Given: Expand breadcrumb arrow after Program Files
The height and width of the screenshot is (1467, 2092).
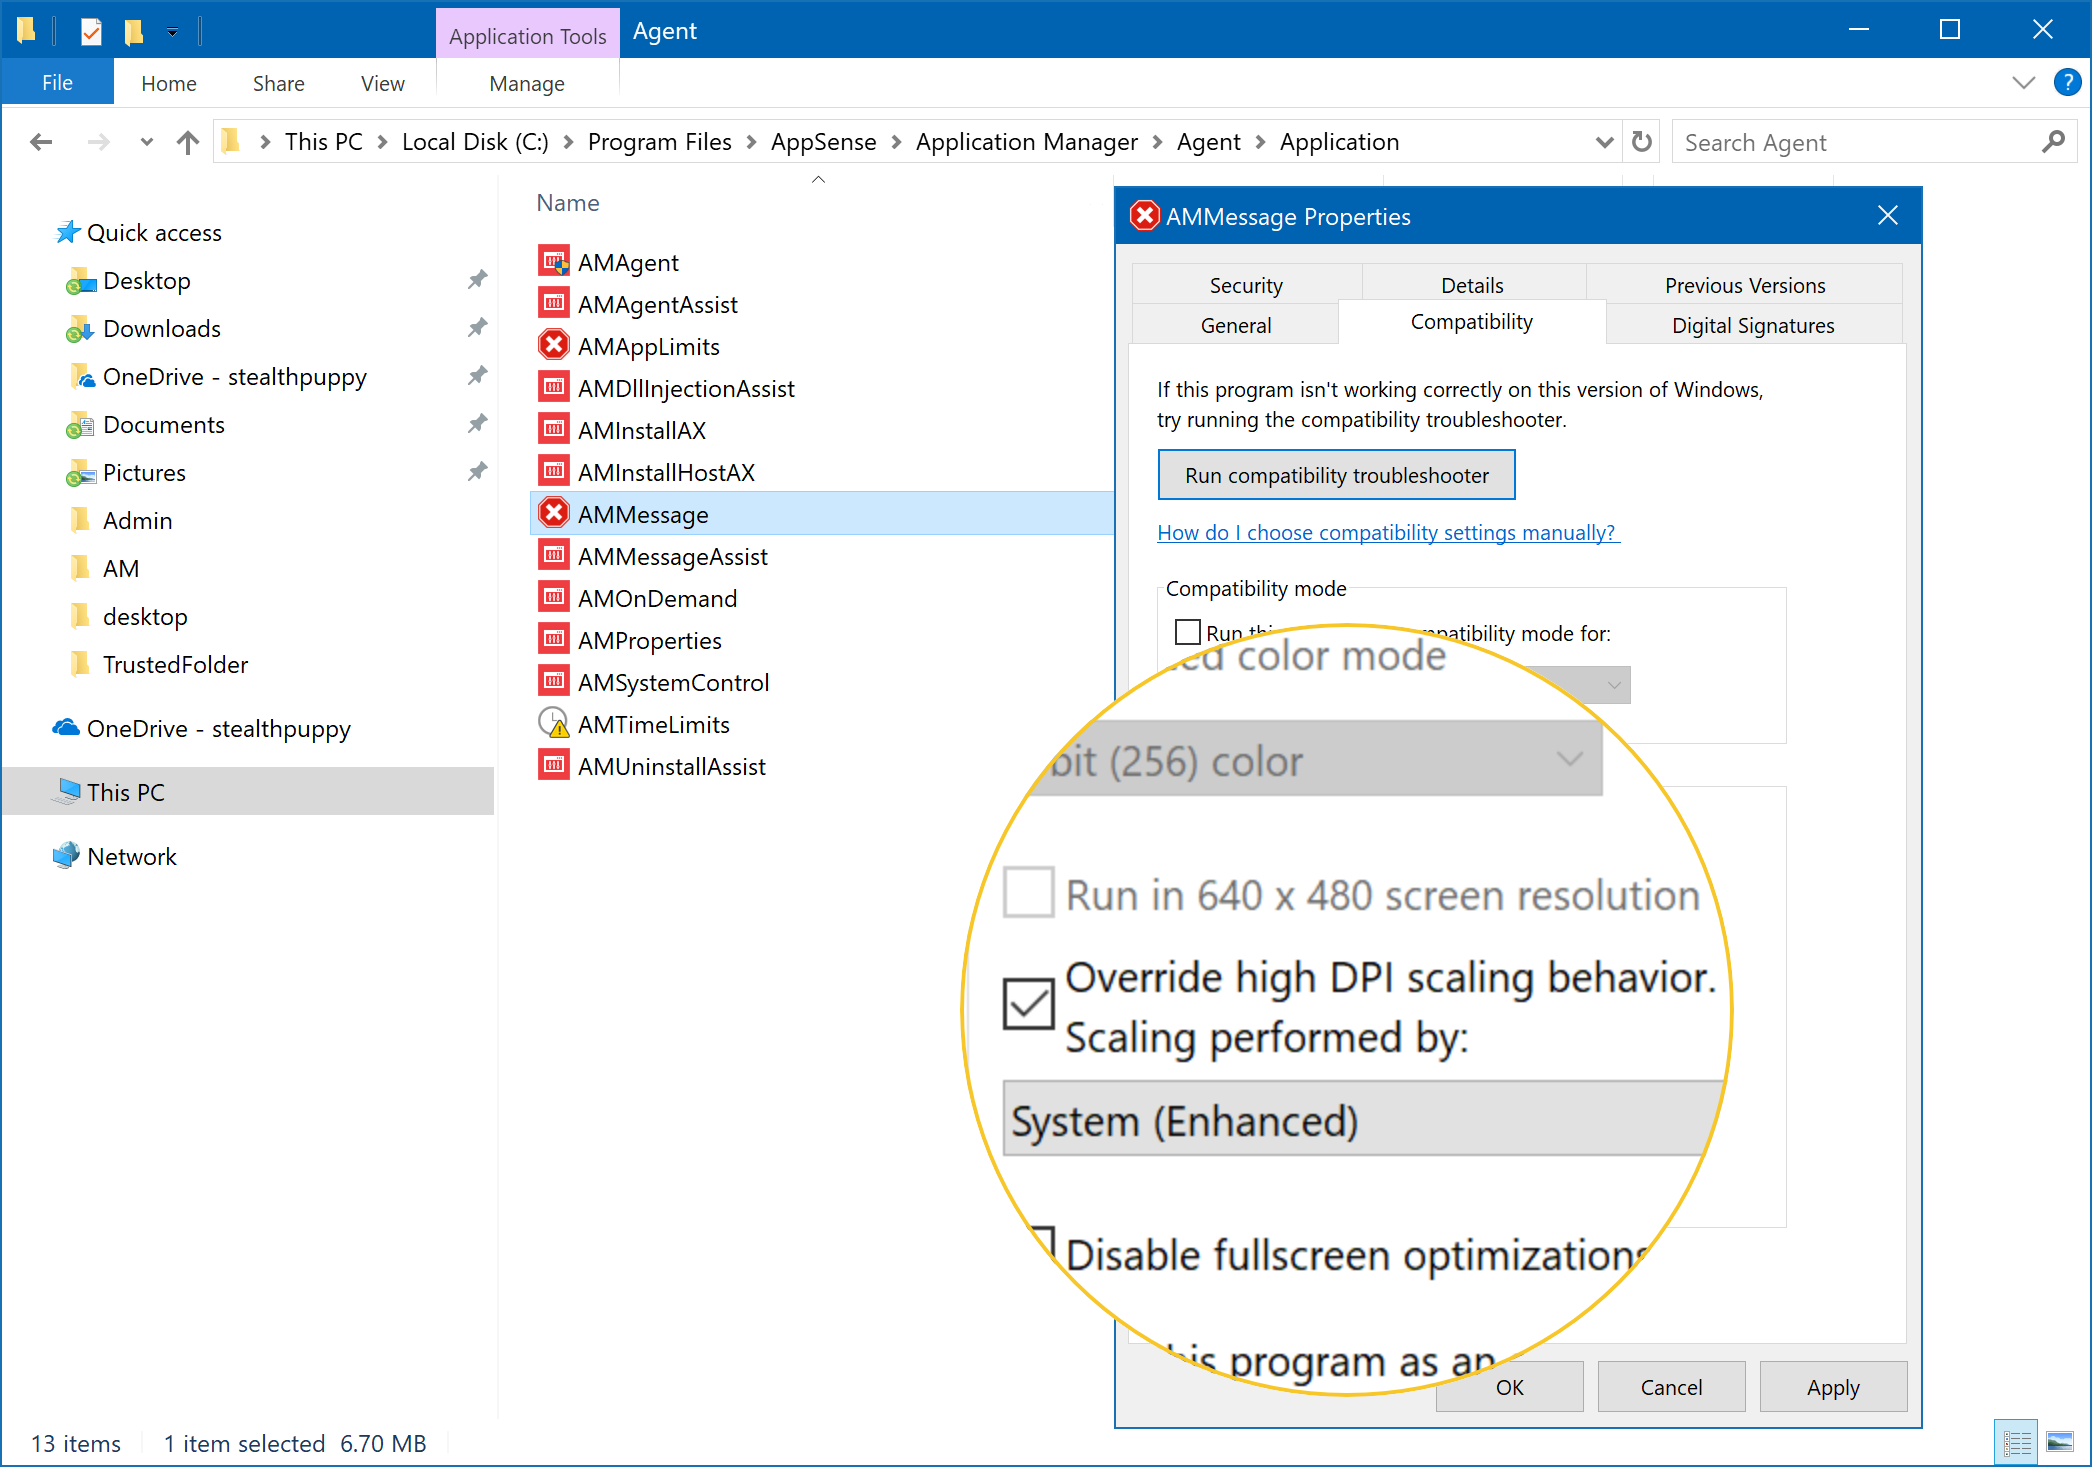Looking at the screenshot, I should click(751, 142).
